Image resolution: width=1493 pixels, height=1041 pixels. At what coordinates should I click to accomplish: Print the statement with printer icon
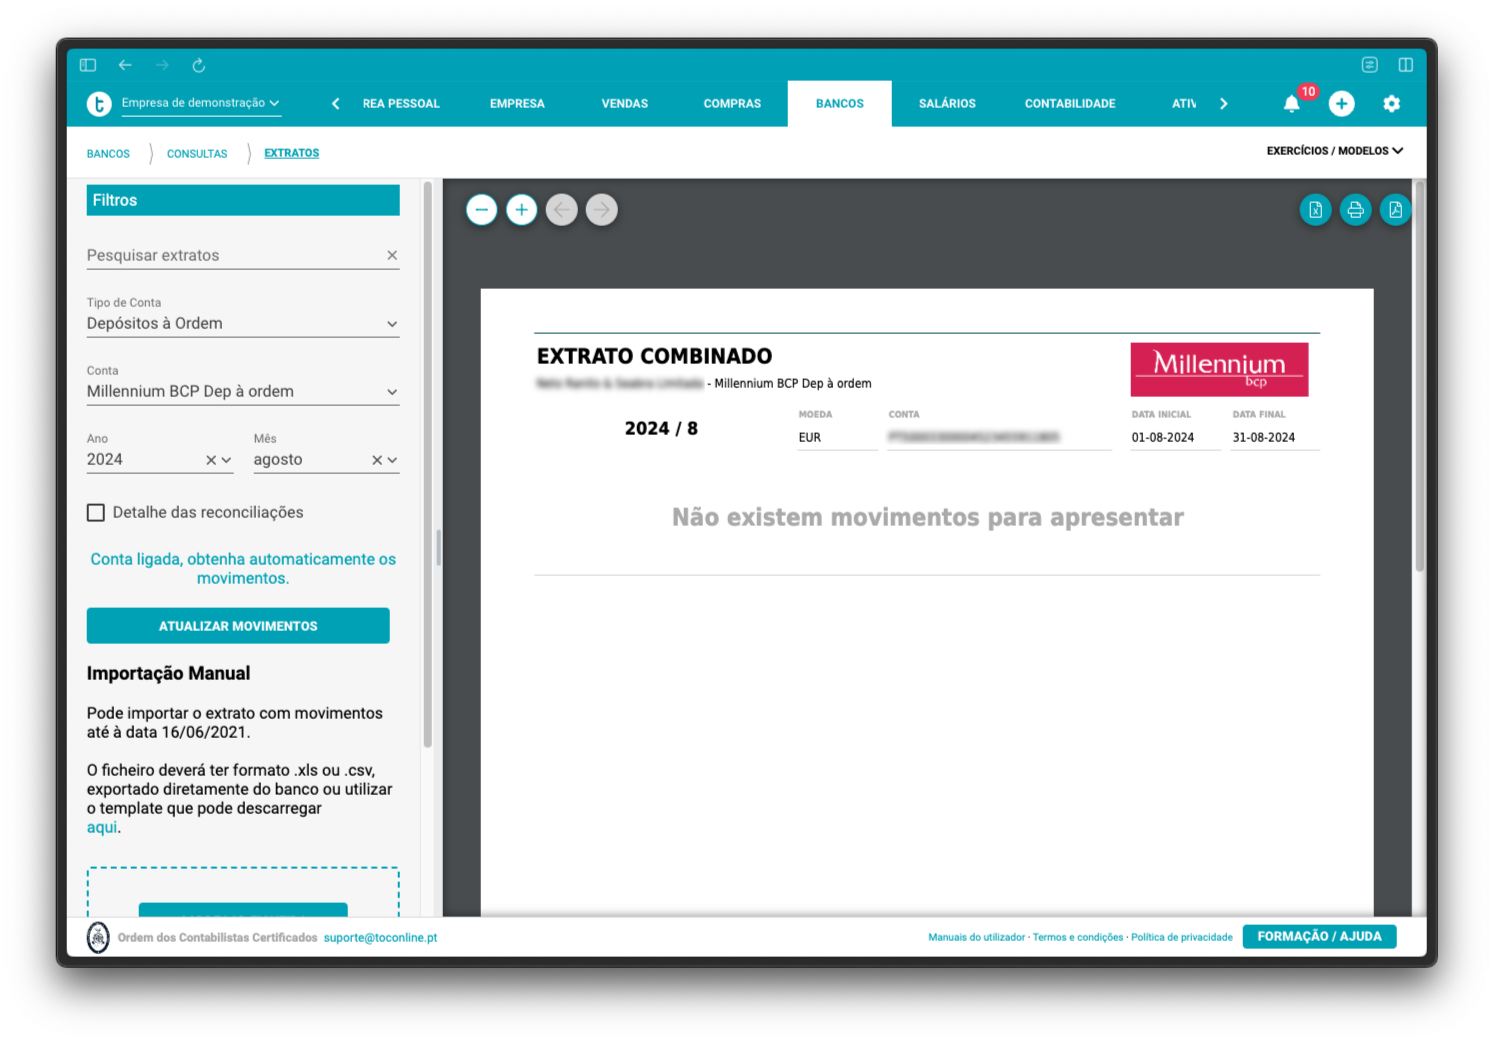(x=1356, y=210)
